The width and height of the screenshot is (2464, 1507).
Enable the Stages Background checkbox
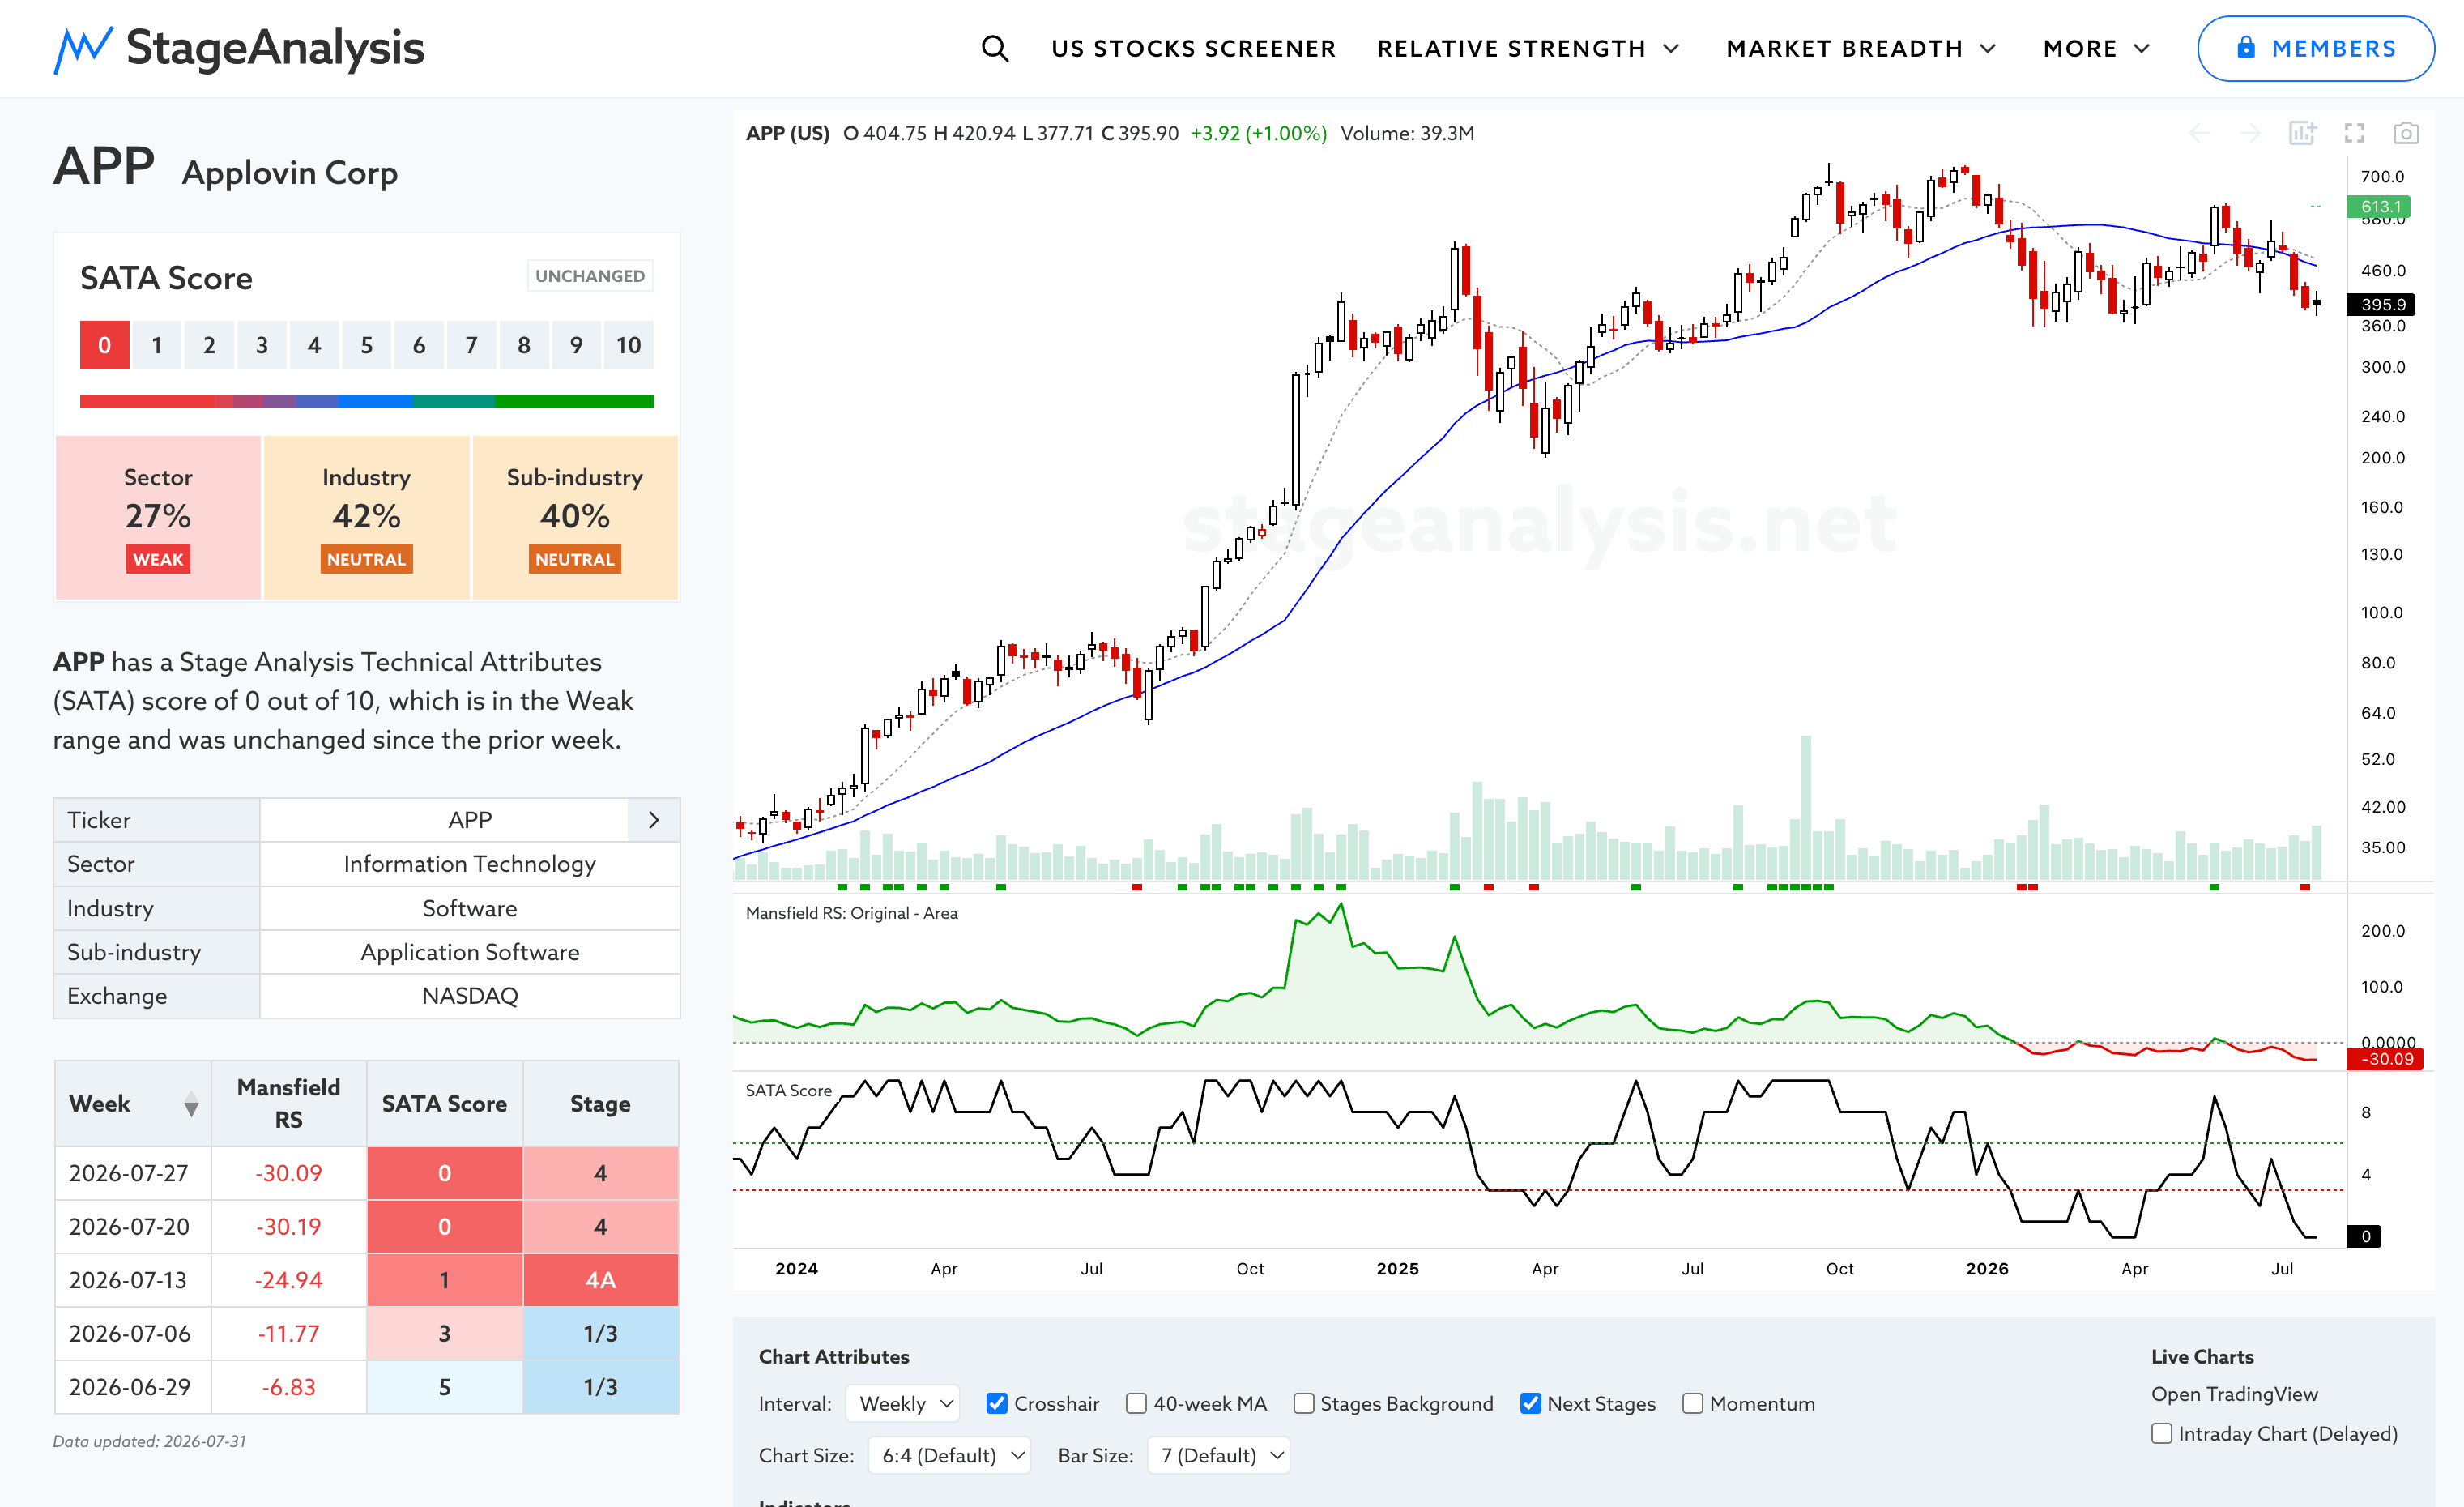point(1303,1404)
